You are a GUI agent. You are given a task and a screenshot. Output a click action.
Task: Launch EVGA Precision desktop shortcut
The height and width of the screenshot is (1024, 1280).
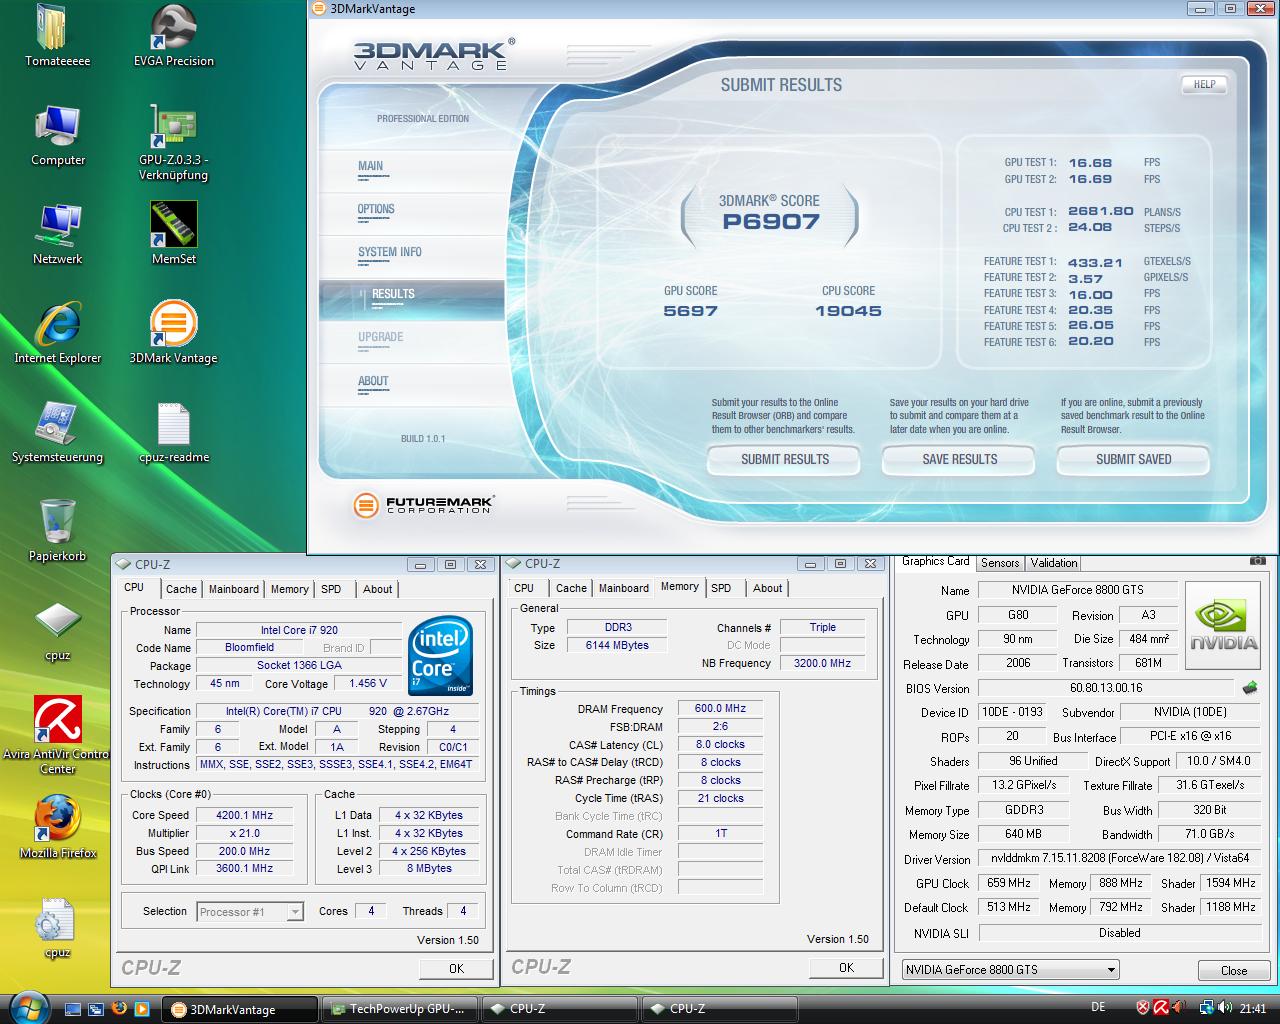(x=173, y=36)
